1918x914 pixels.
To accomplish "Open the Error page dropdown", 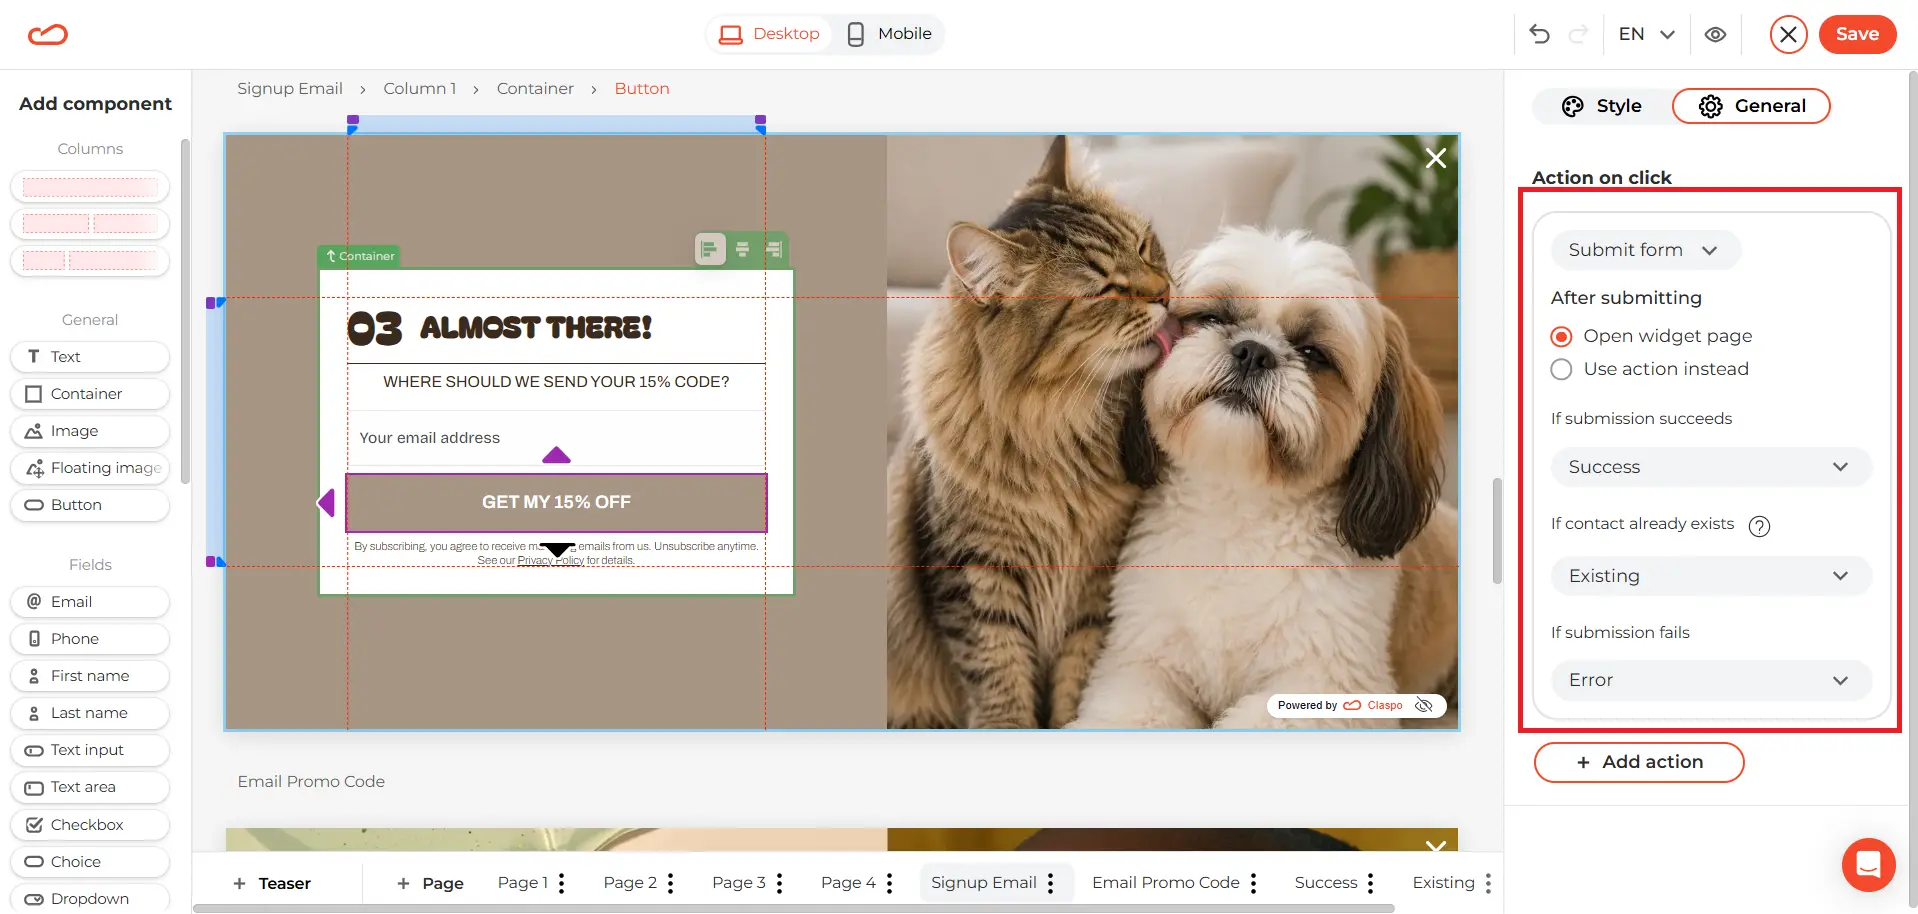I will pyautogui.click(x=1711, y=680).
